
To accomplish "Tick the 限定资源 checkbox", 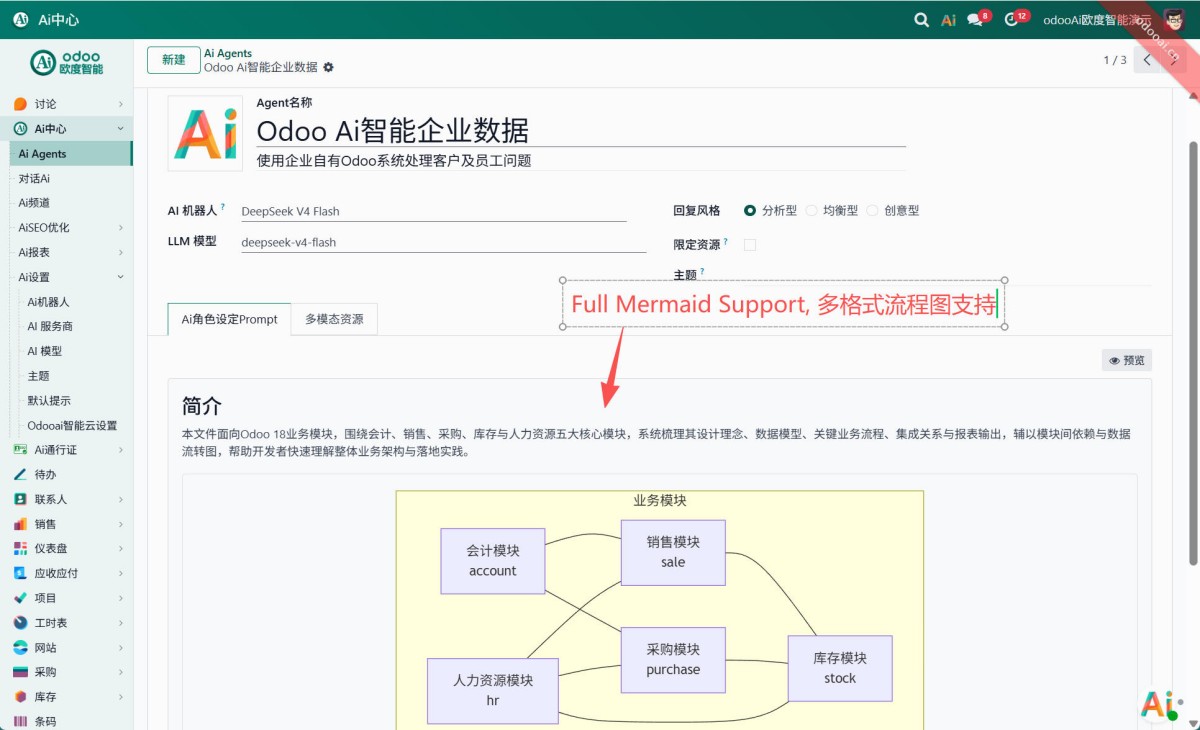I will click(x=750, y=245).
